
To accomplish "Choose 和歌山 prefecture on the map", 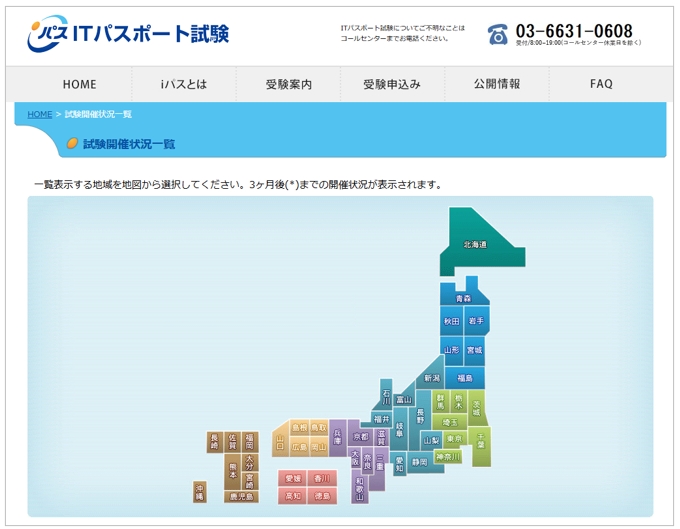I will (360, 489).
